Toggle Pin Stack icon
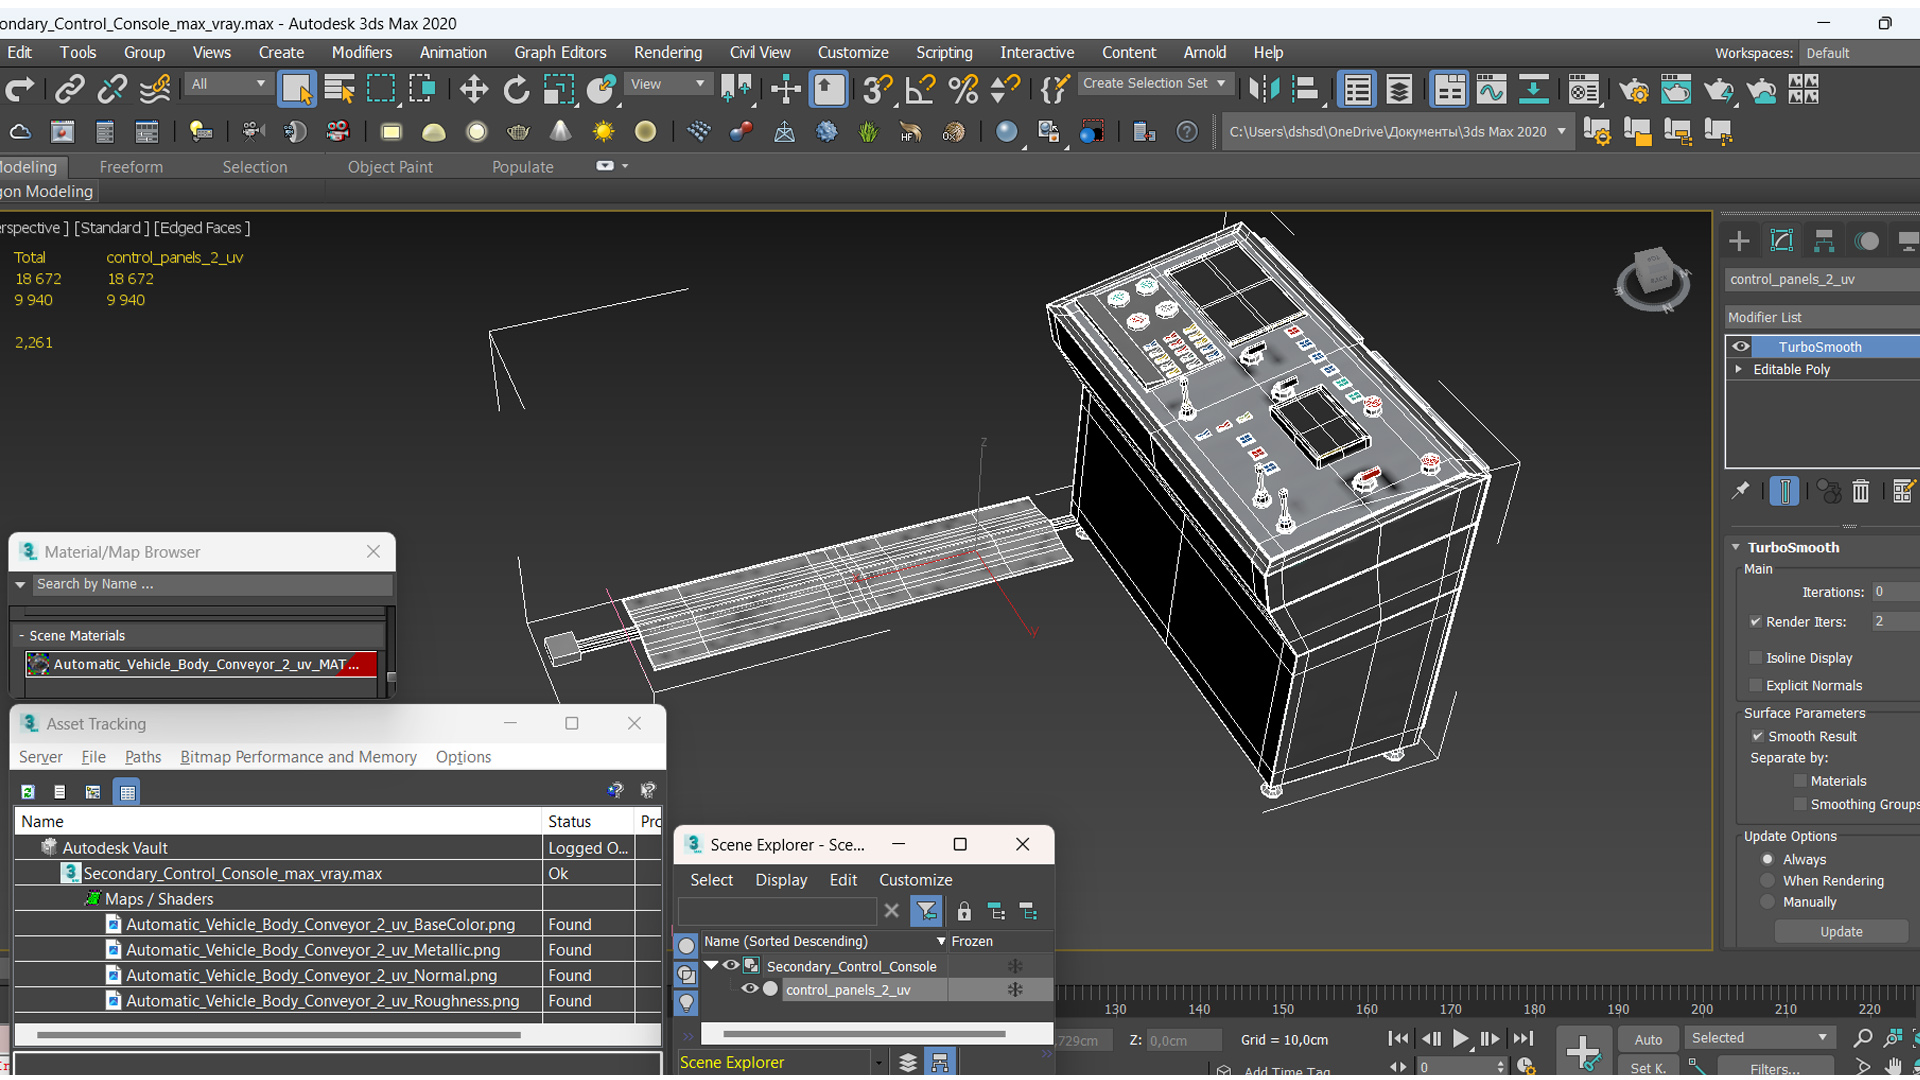The width and height of the screenshot is (1920, 1080). click(x=1741, y=491)
